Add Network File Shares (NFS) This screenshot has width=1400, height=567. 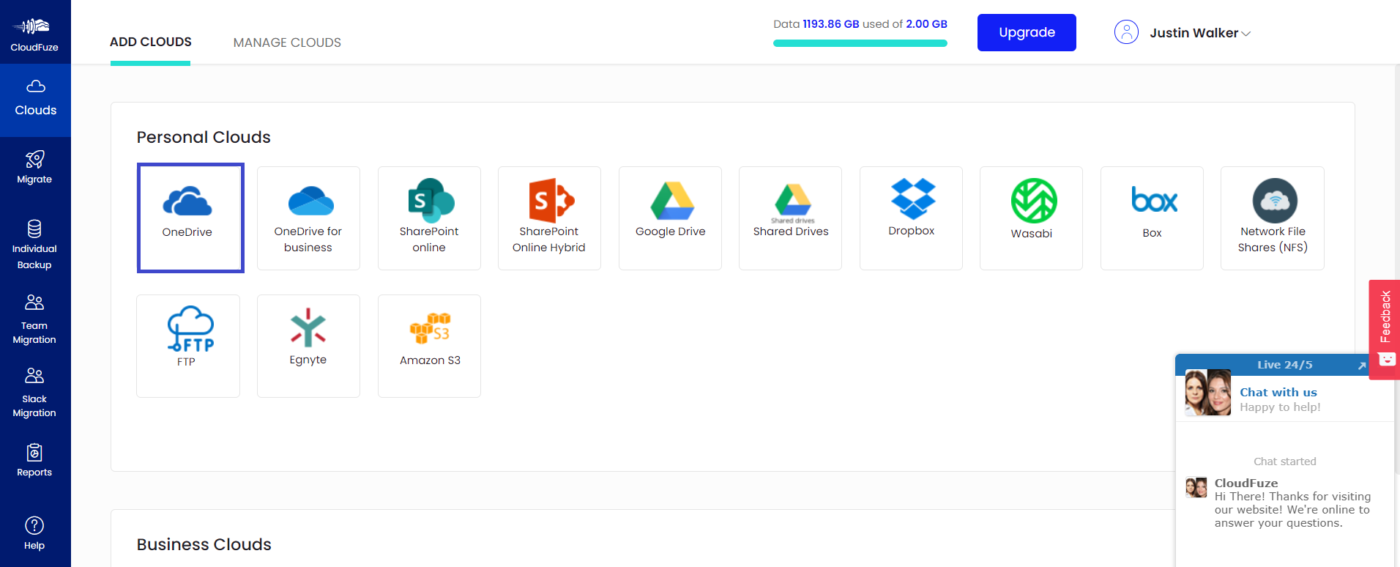(1272, 218)
